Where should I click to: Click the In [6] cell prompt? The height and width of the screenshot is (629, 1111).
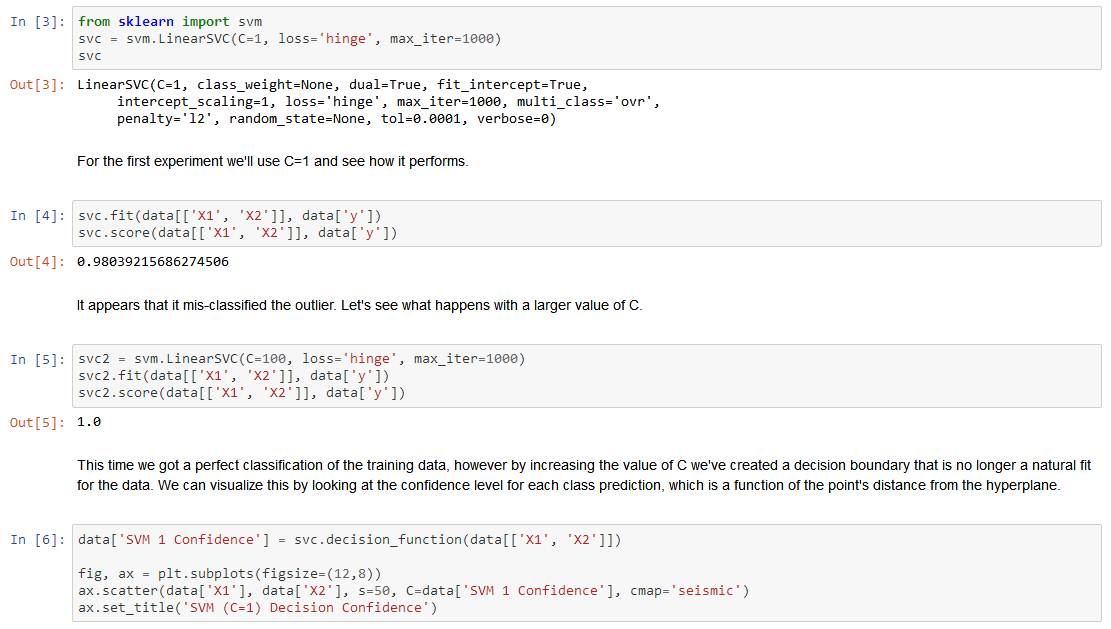pyautogui.click(x=38, y=540)
